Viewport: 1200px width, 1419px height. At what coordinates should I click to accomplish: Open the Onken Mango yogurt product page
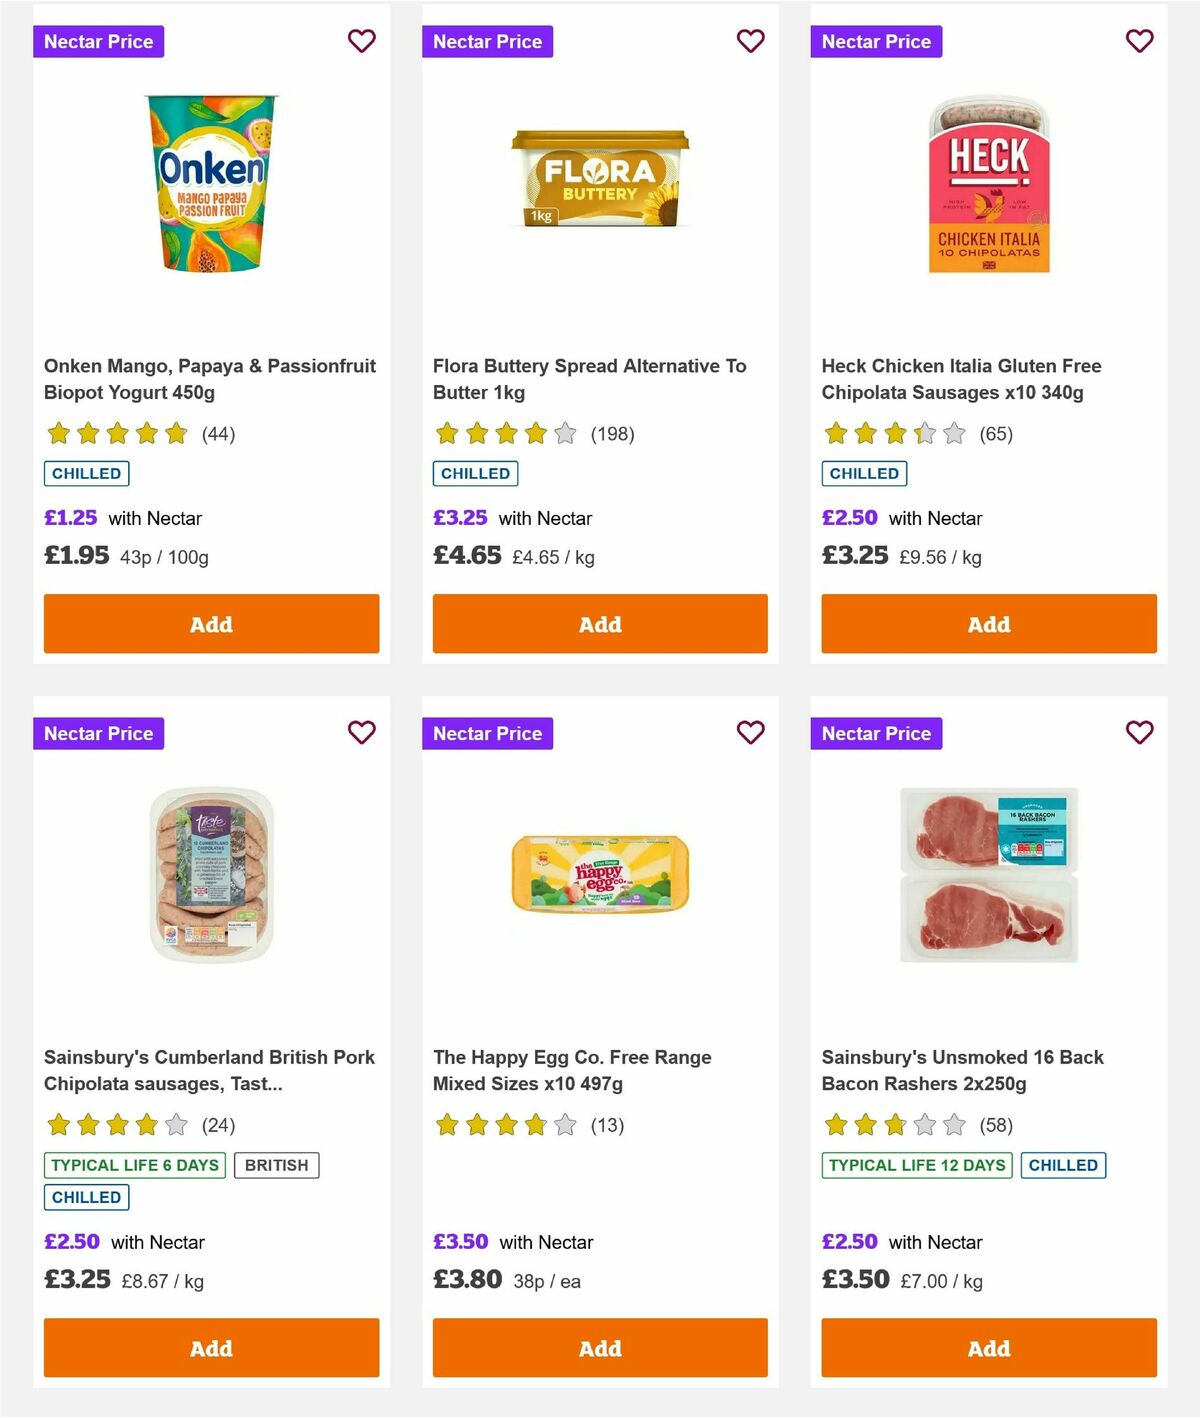[x=209, y=379]
